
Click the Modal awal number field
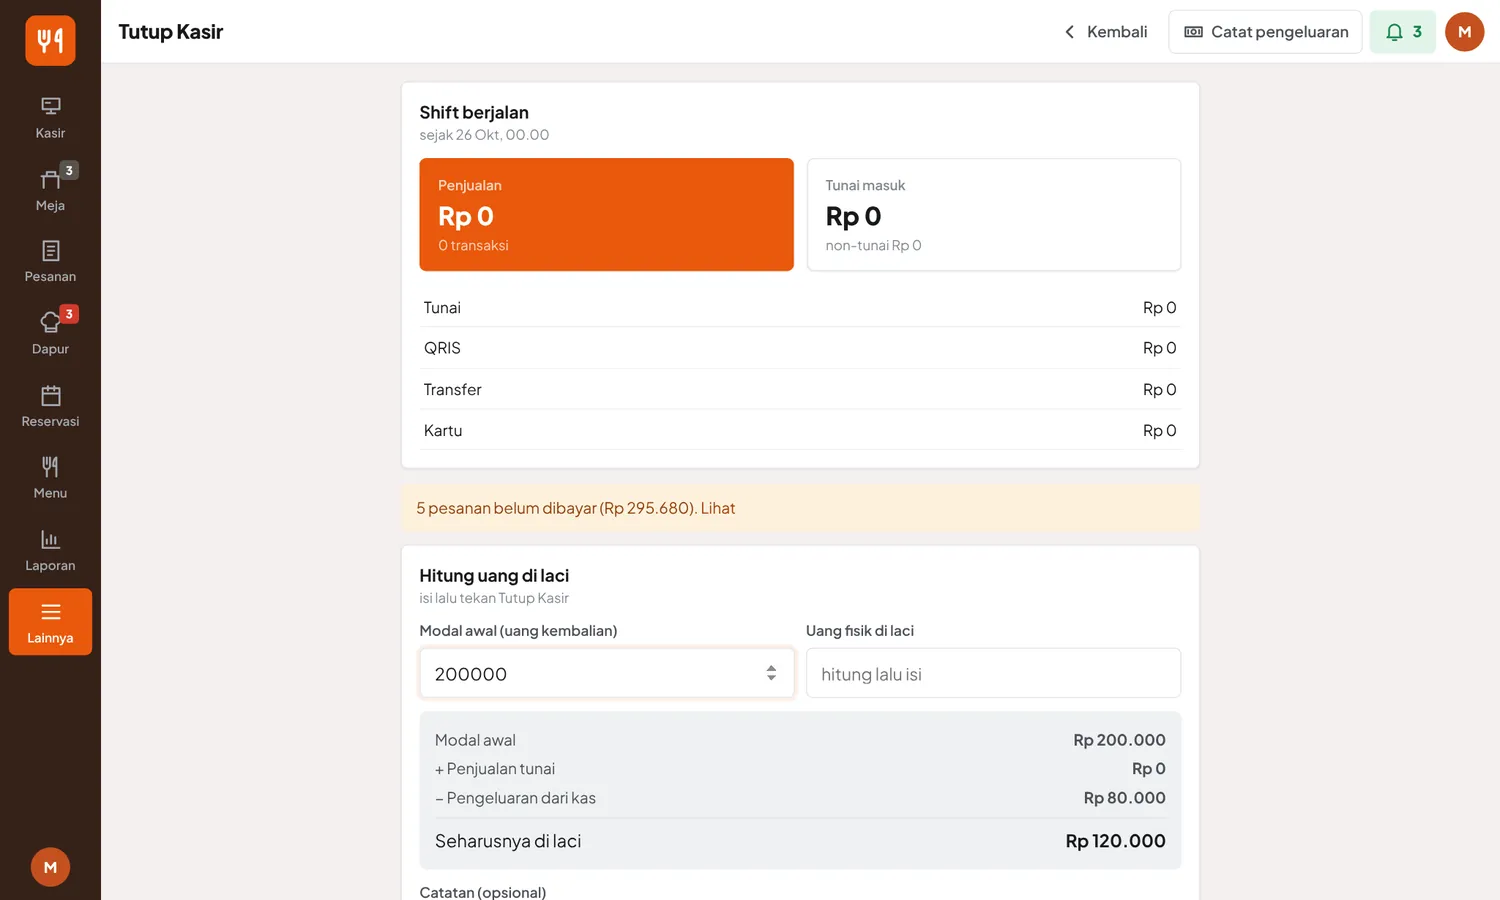coord(606,673)
